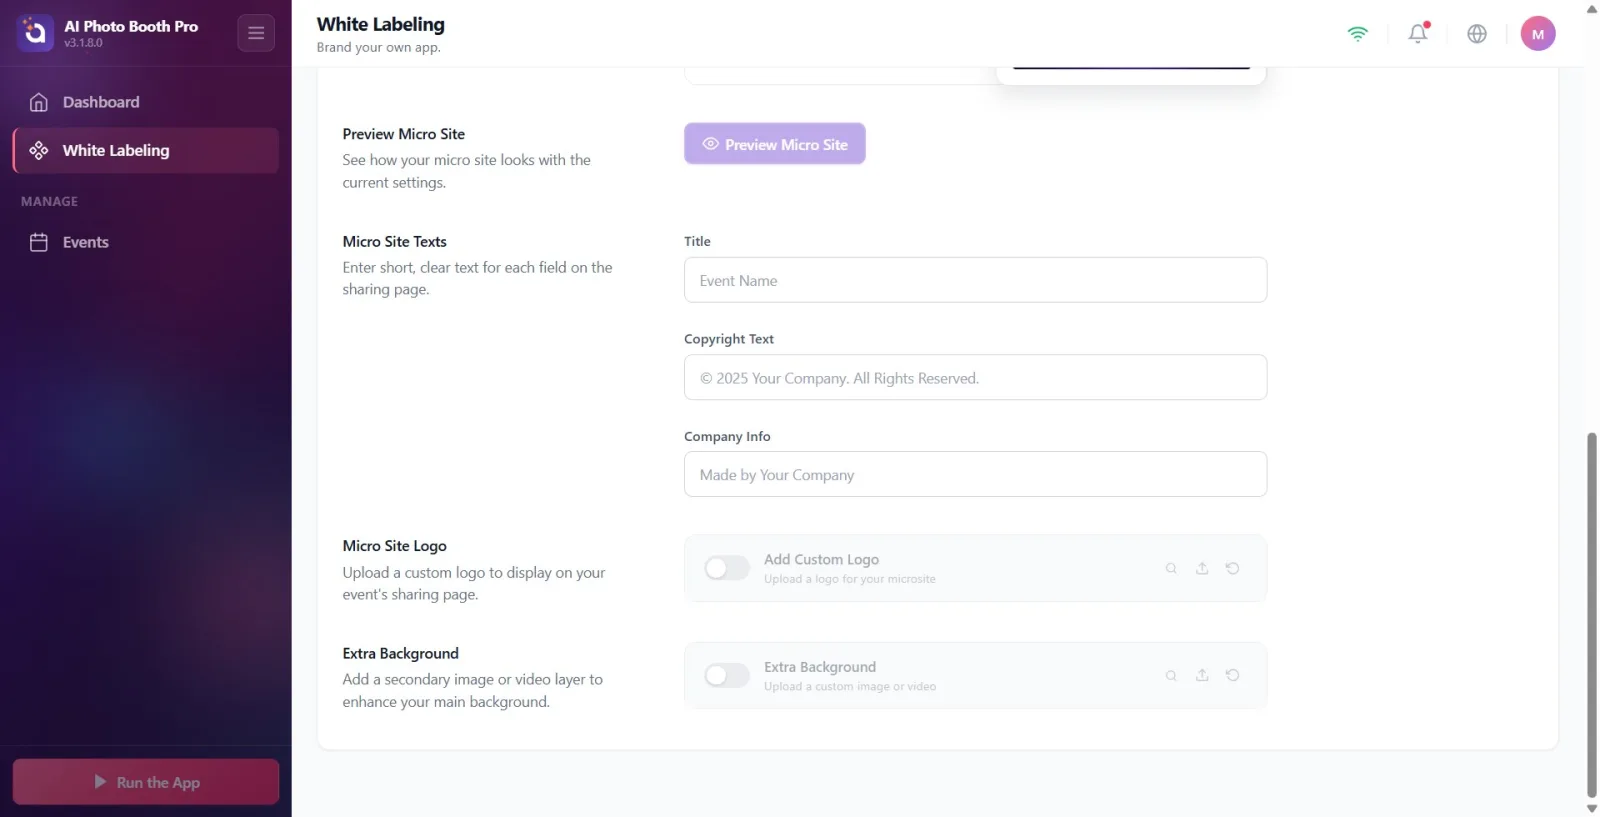The image size is (1600, 817).
Task: Click the White Labeling page heading
Action: pos(381,24)
